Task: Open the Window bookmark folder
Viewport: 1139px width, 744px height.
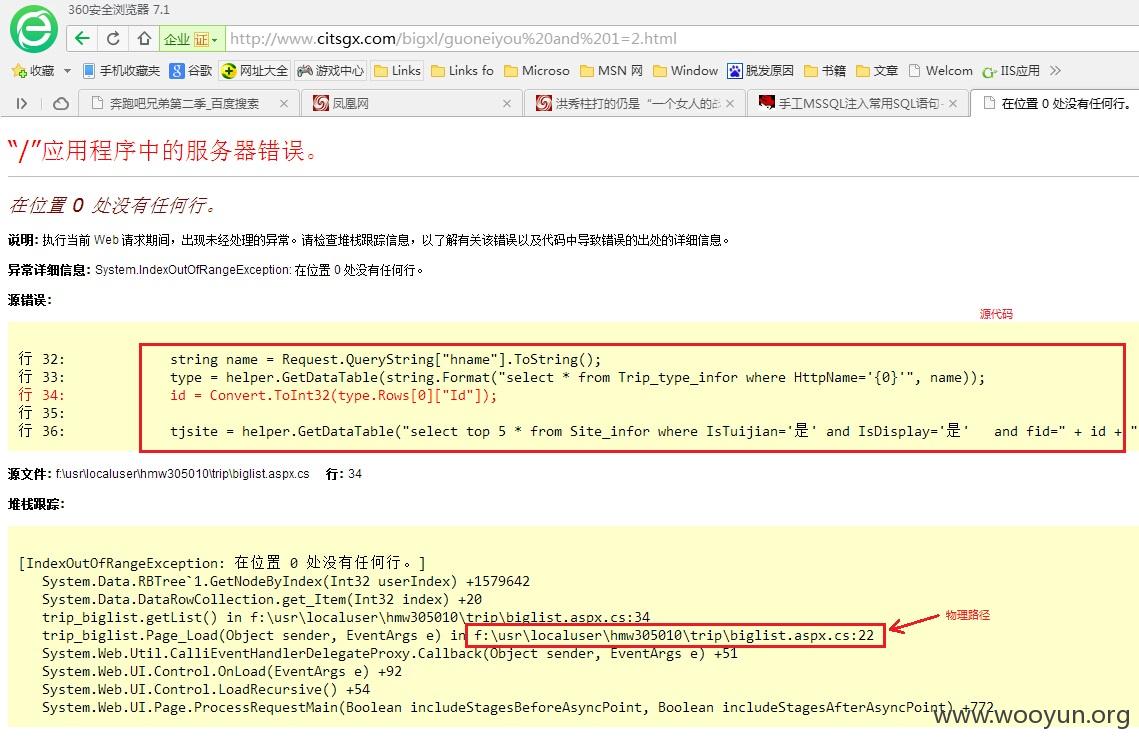Action: click(x=685, y=70)
